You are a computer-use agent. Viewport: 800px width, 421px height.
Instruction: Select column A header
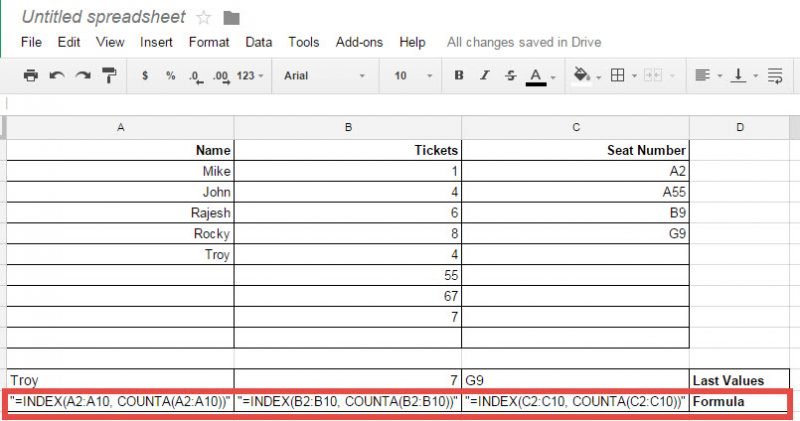tap(120, 127)
